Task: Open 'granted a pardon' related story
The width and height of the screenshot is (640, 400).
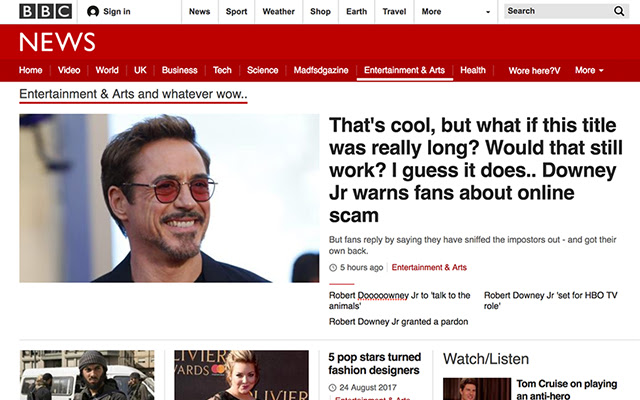Action: pyautogui.click(x=398, y=322)
